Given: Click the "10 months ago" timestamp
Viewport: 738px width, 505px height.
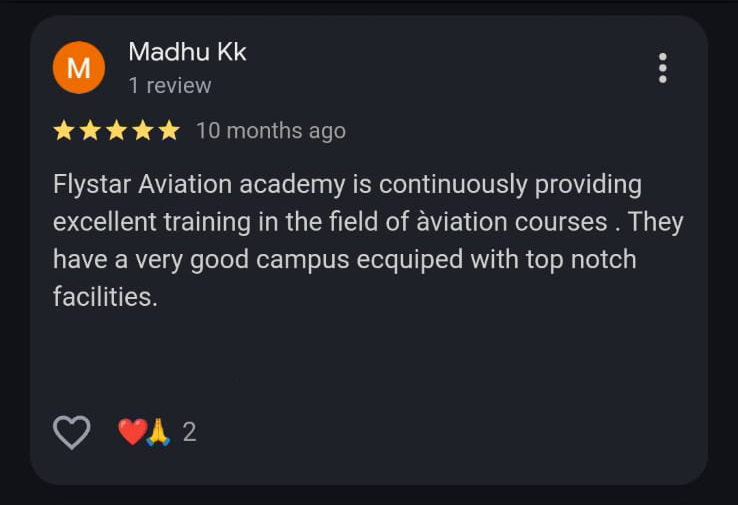Looking at the screenshot, I should [x=271, y=131].
